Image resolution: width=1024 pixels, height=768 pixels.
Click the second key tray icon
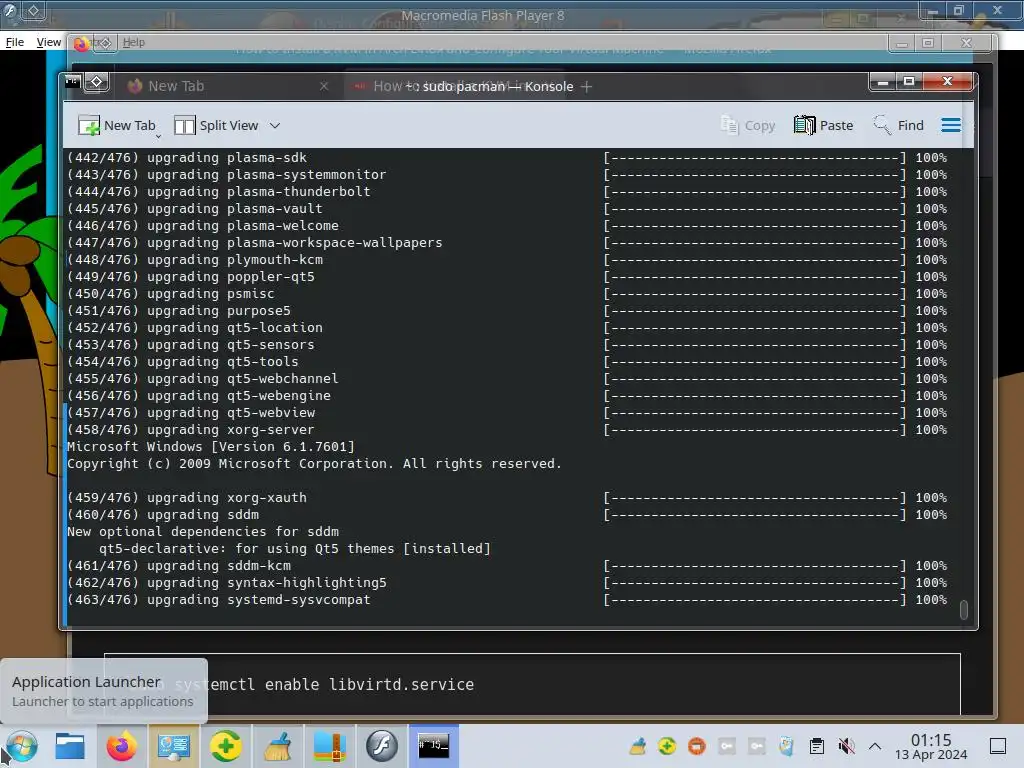coord(756,746)
